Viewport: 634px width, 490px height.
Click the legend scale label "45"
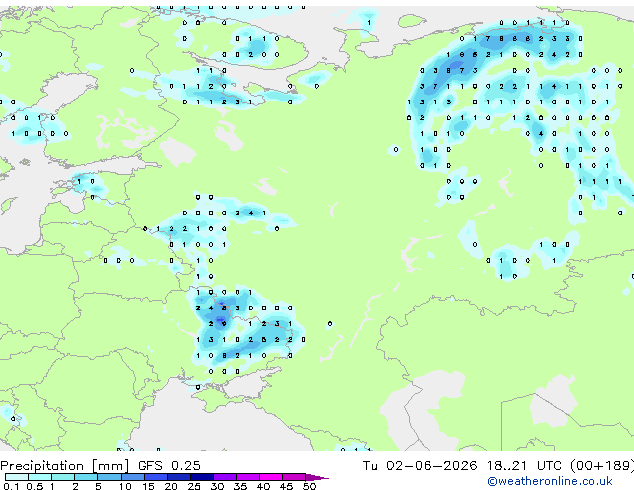coord(286,486)
